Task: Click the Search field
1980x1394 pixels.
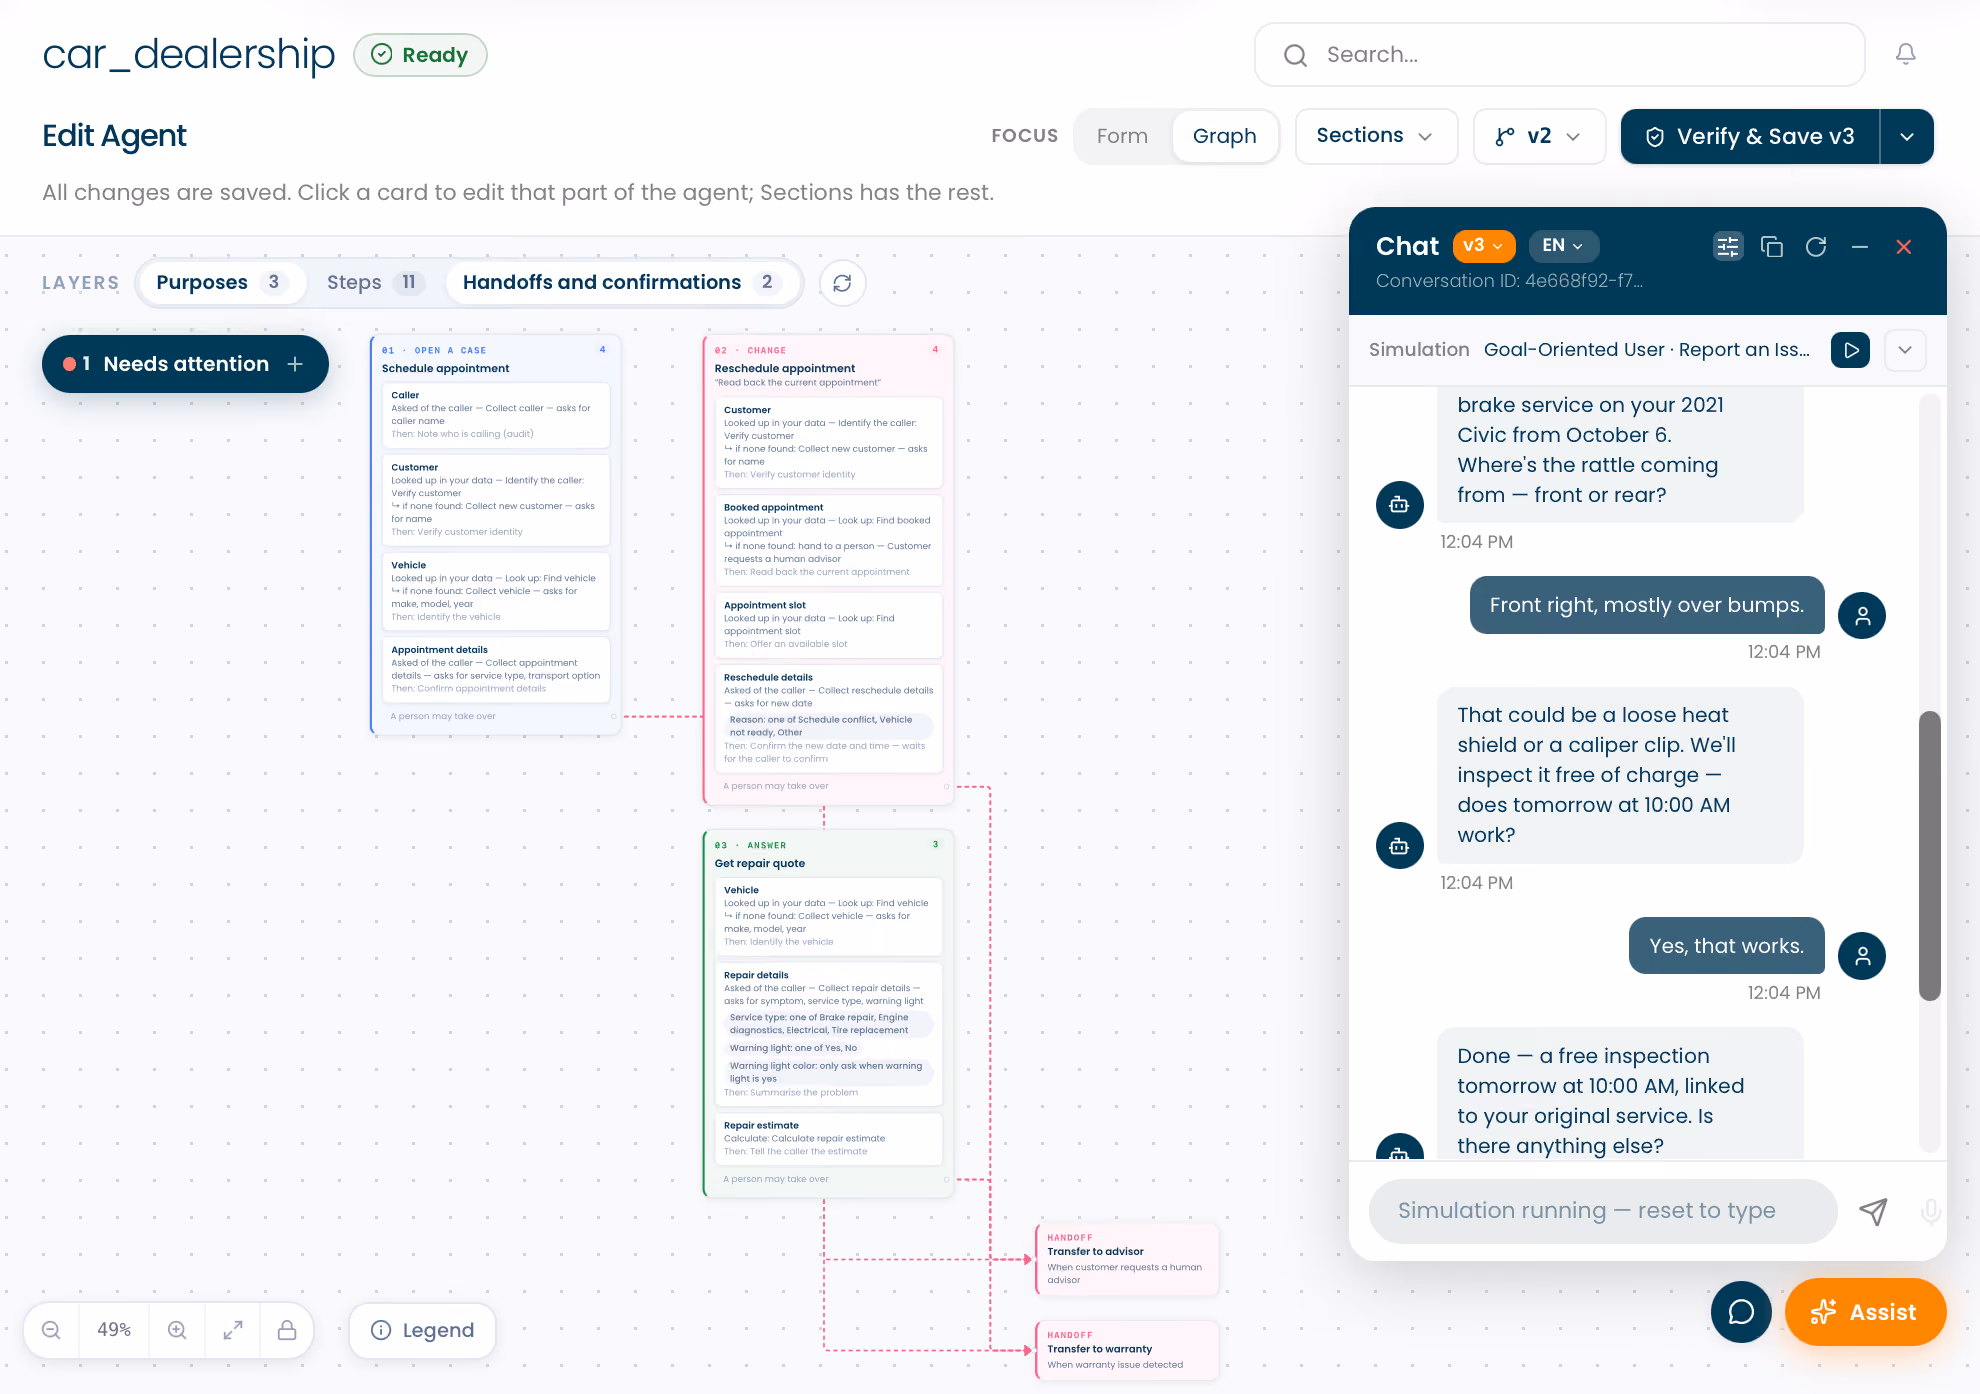Action: coord(1560,55)
